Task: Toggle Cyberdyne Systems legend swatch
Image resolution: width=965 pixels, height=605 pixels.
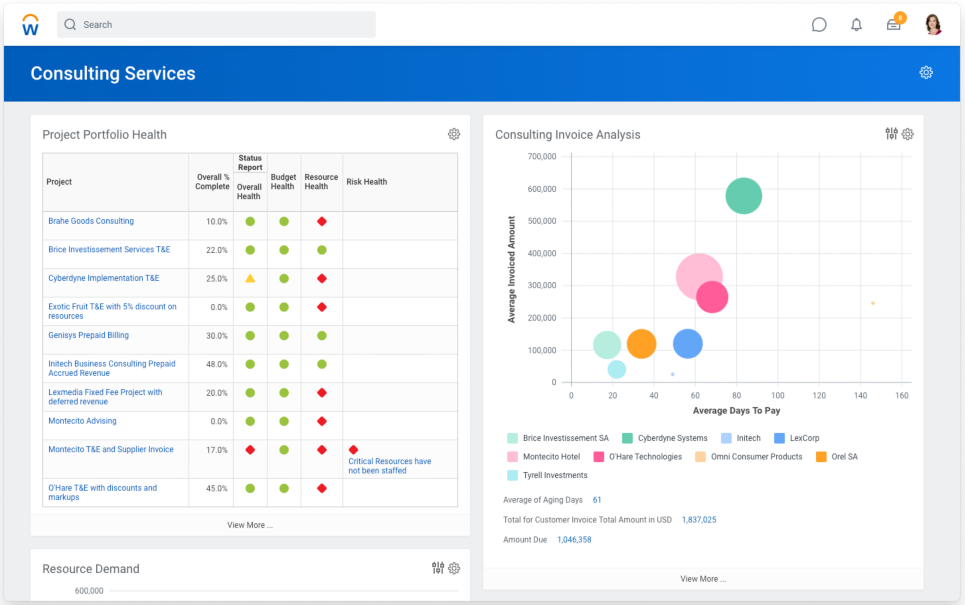Action: point(627,438)
